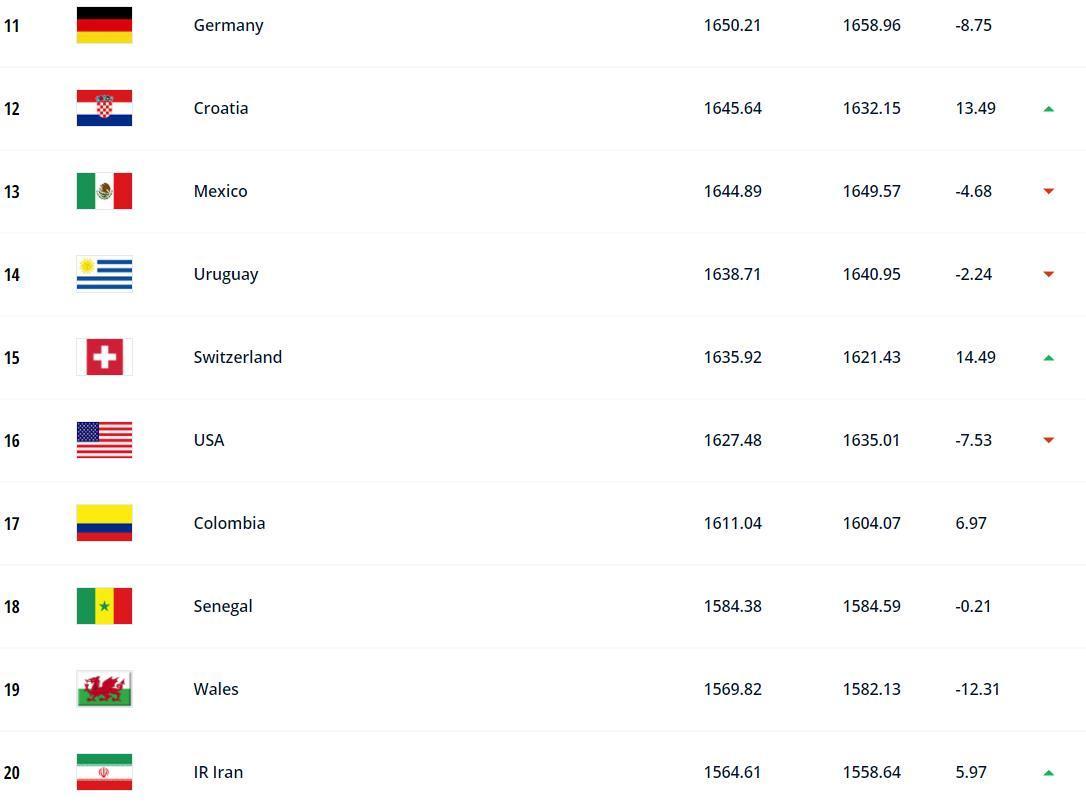
Task: Open the Colombia team name
Action: coord(229,523)
